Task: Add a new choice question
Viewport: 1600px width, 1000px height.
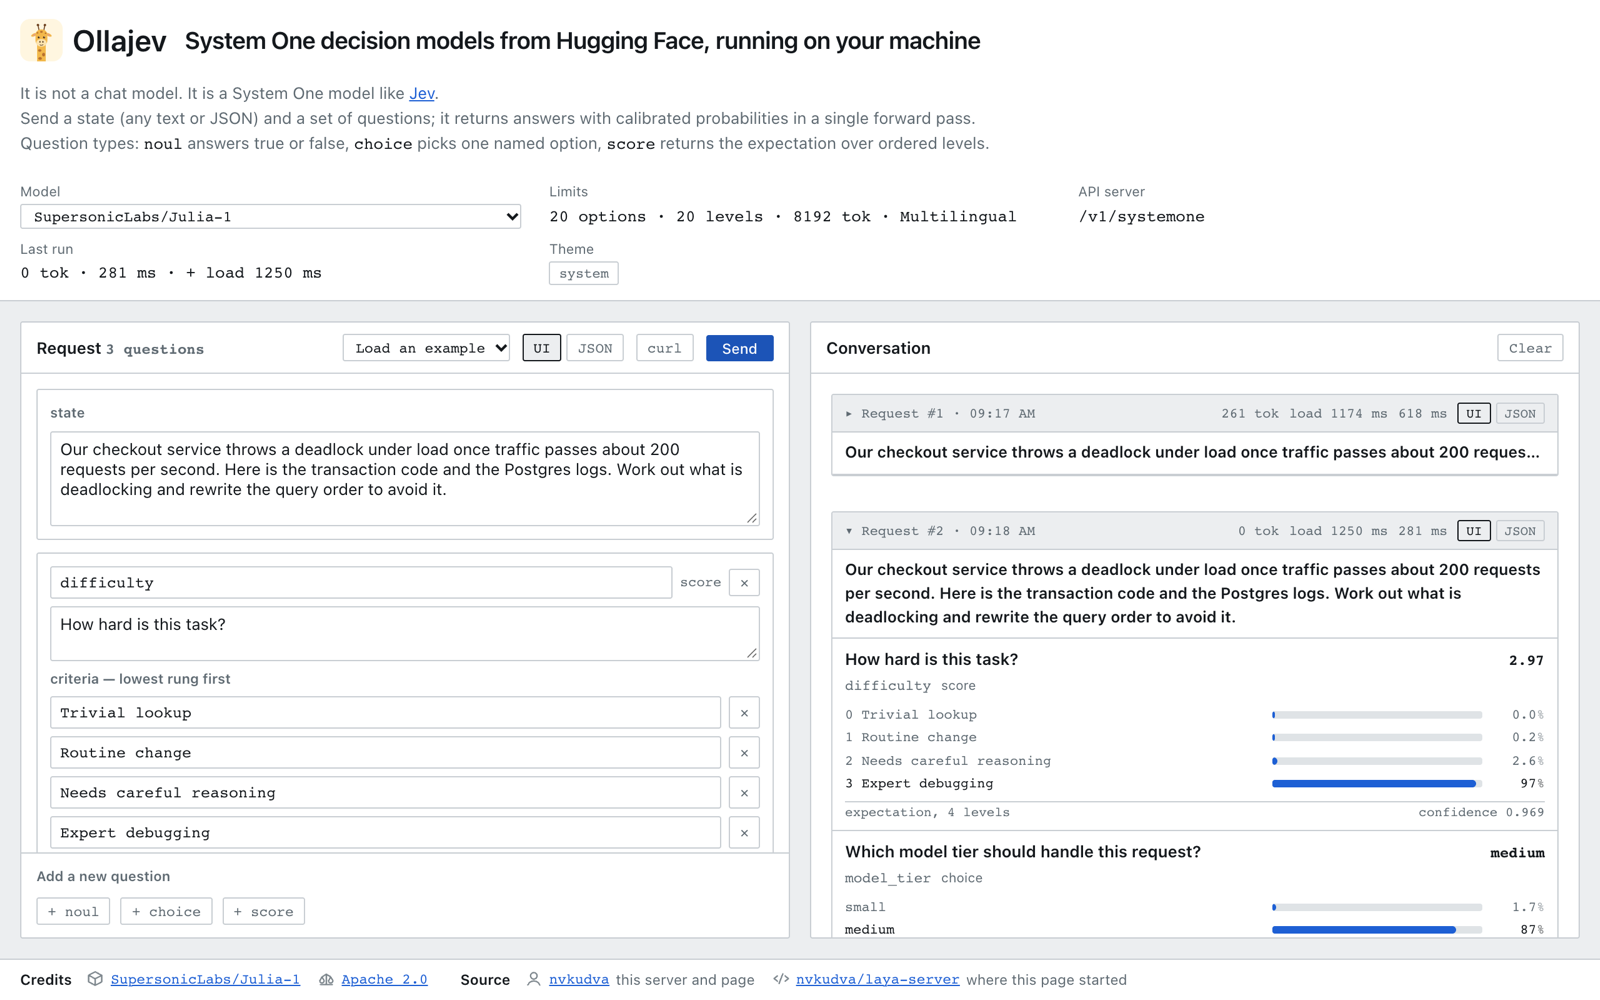Action: tap(166, 911)
